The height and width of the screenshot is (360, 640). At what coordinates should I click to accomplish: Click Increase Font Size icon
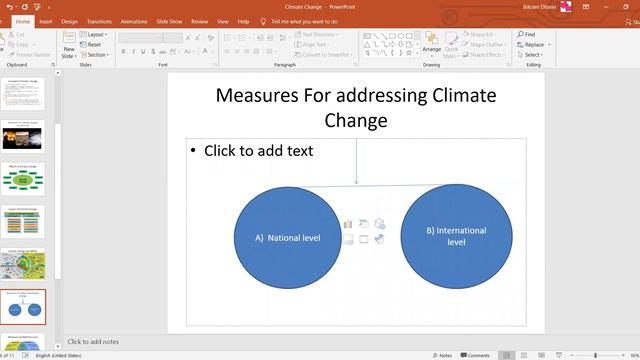click(188, 38)
